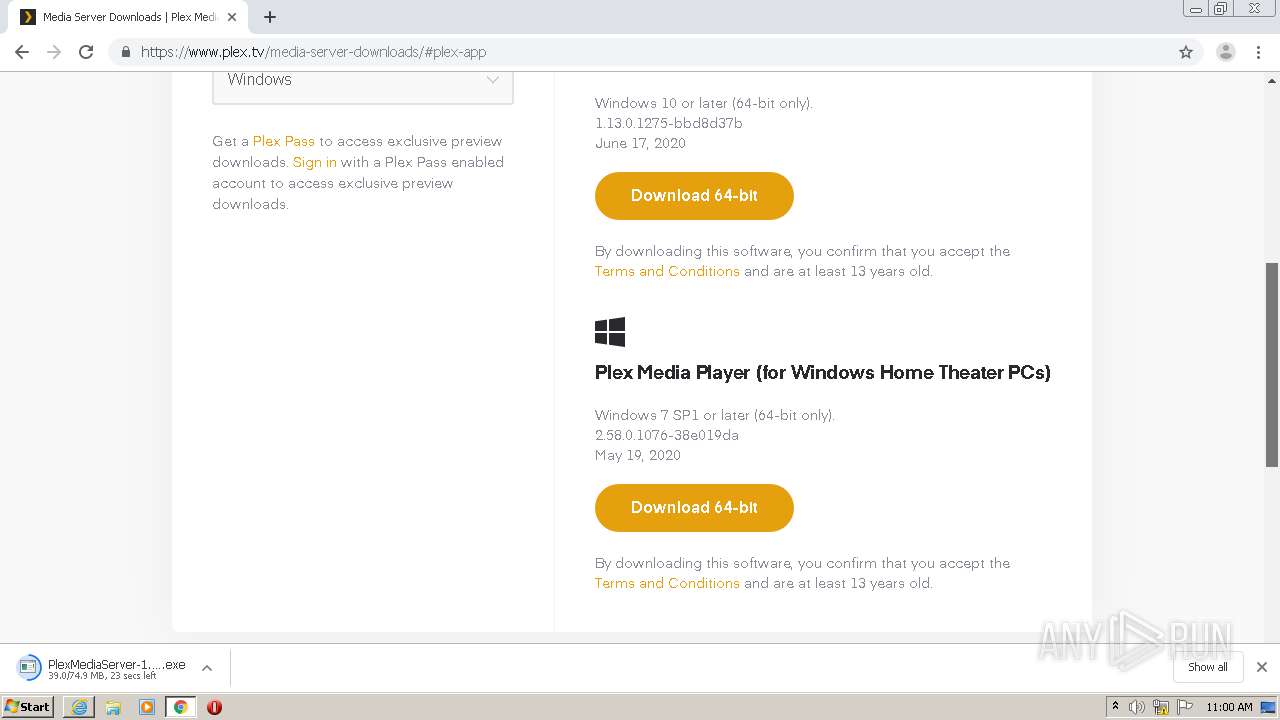Click the red stop icon in taskbar
The height and width of the screenshot is (720, 1280).
click(x=214, y=707)
